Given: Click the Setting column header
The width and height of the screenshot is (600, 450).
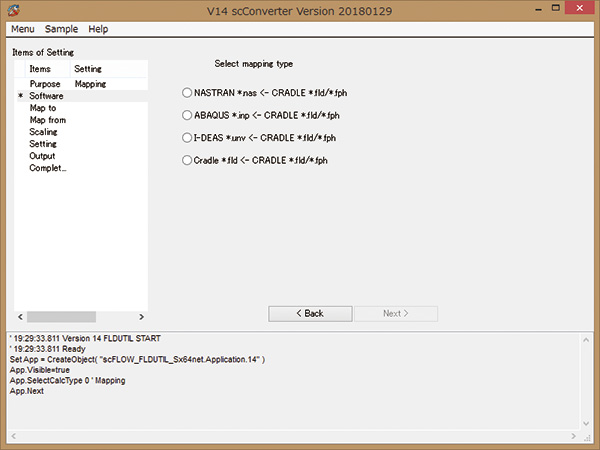Looking at the screenshot, I should tap(109, 69).
